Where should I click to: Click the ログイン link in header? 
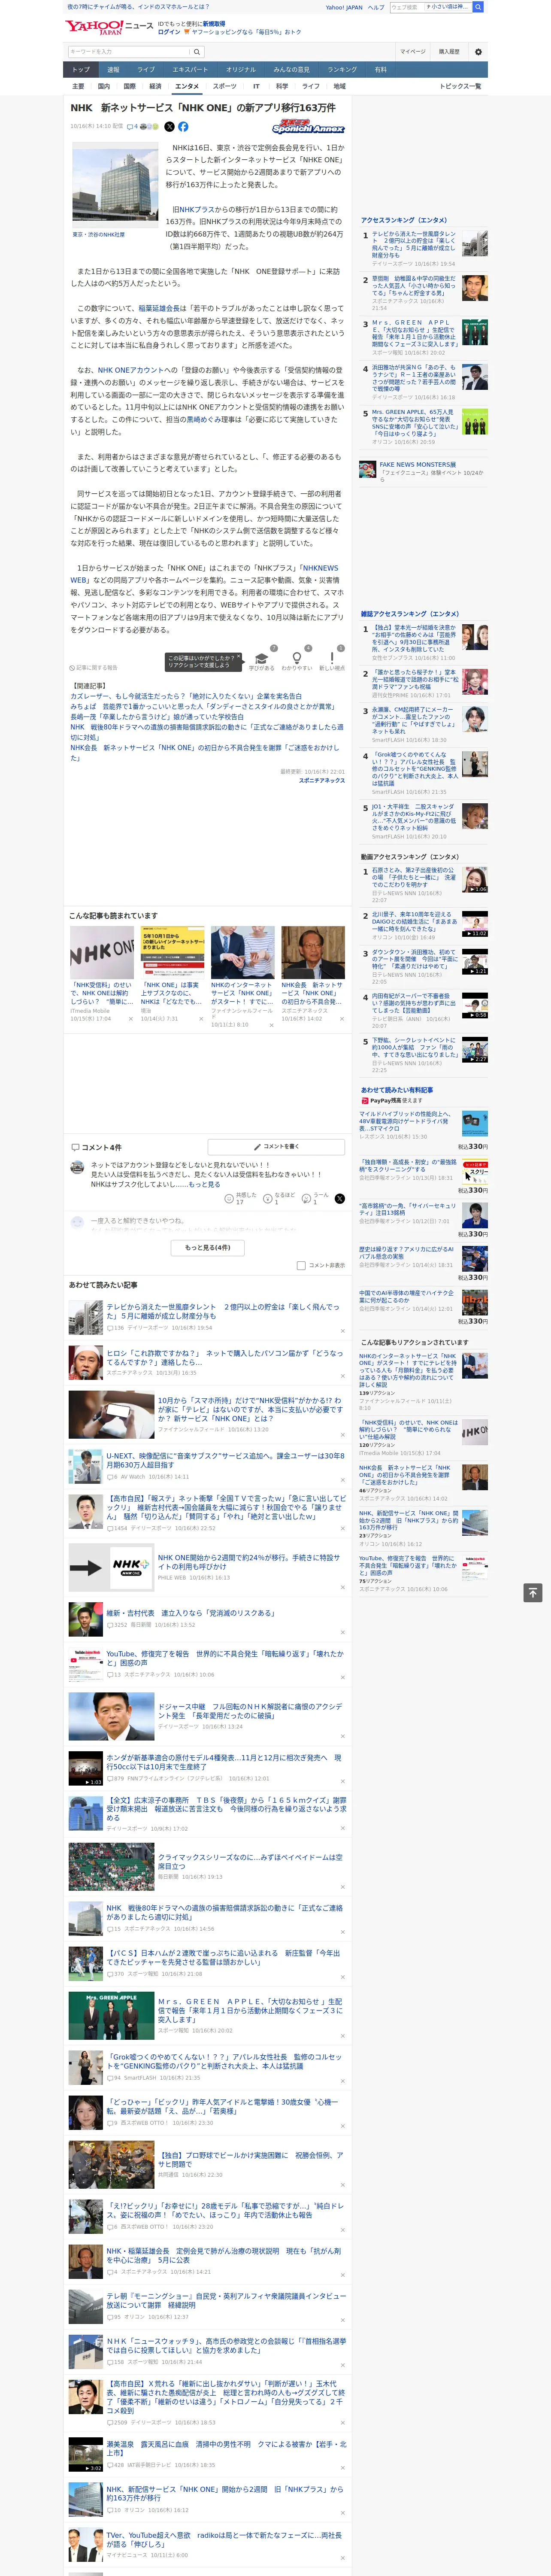[x=169, y=32]
